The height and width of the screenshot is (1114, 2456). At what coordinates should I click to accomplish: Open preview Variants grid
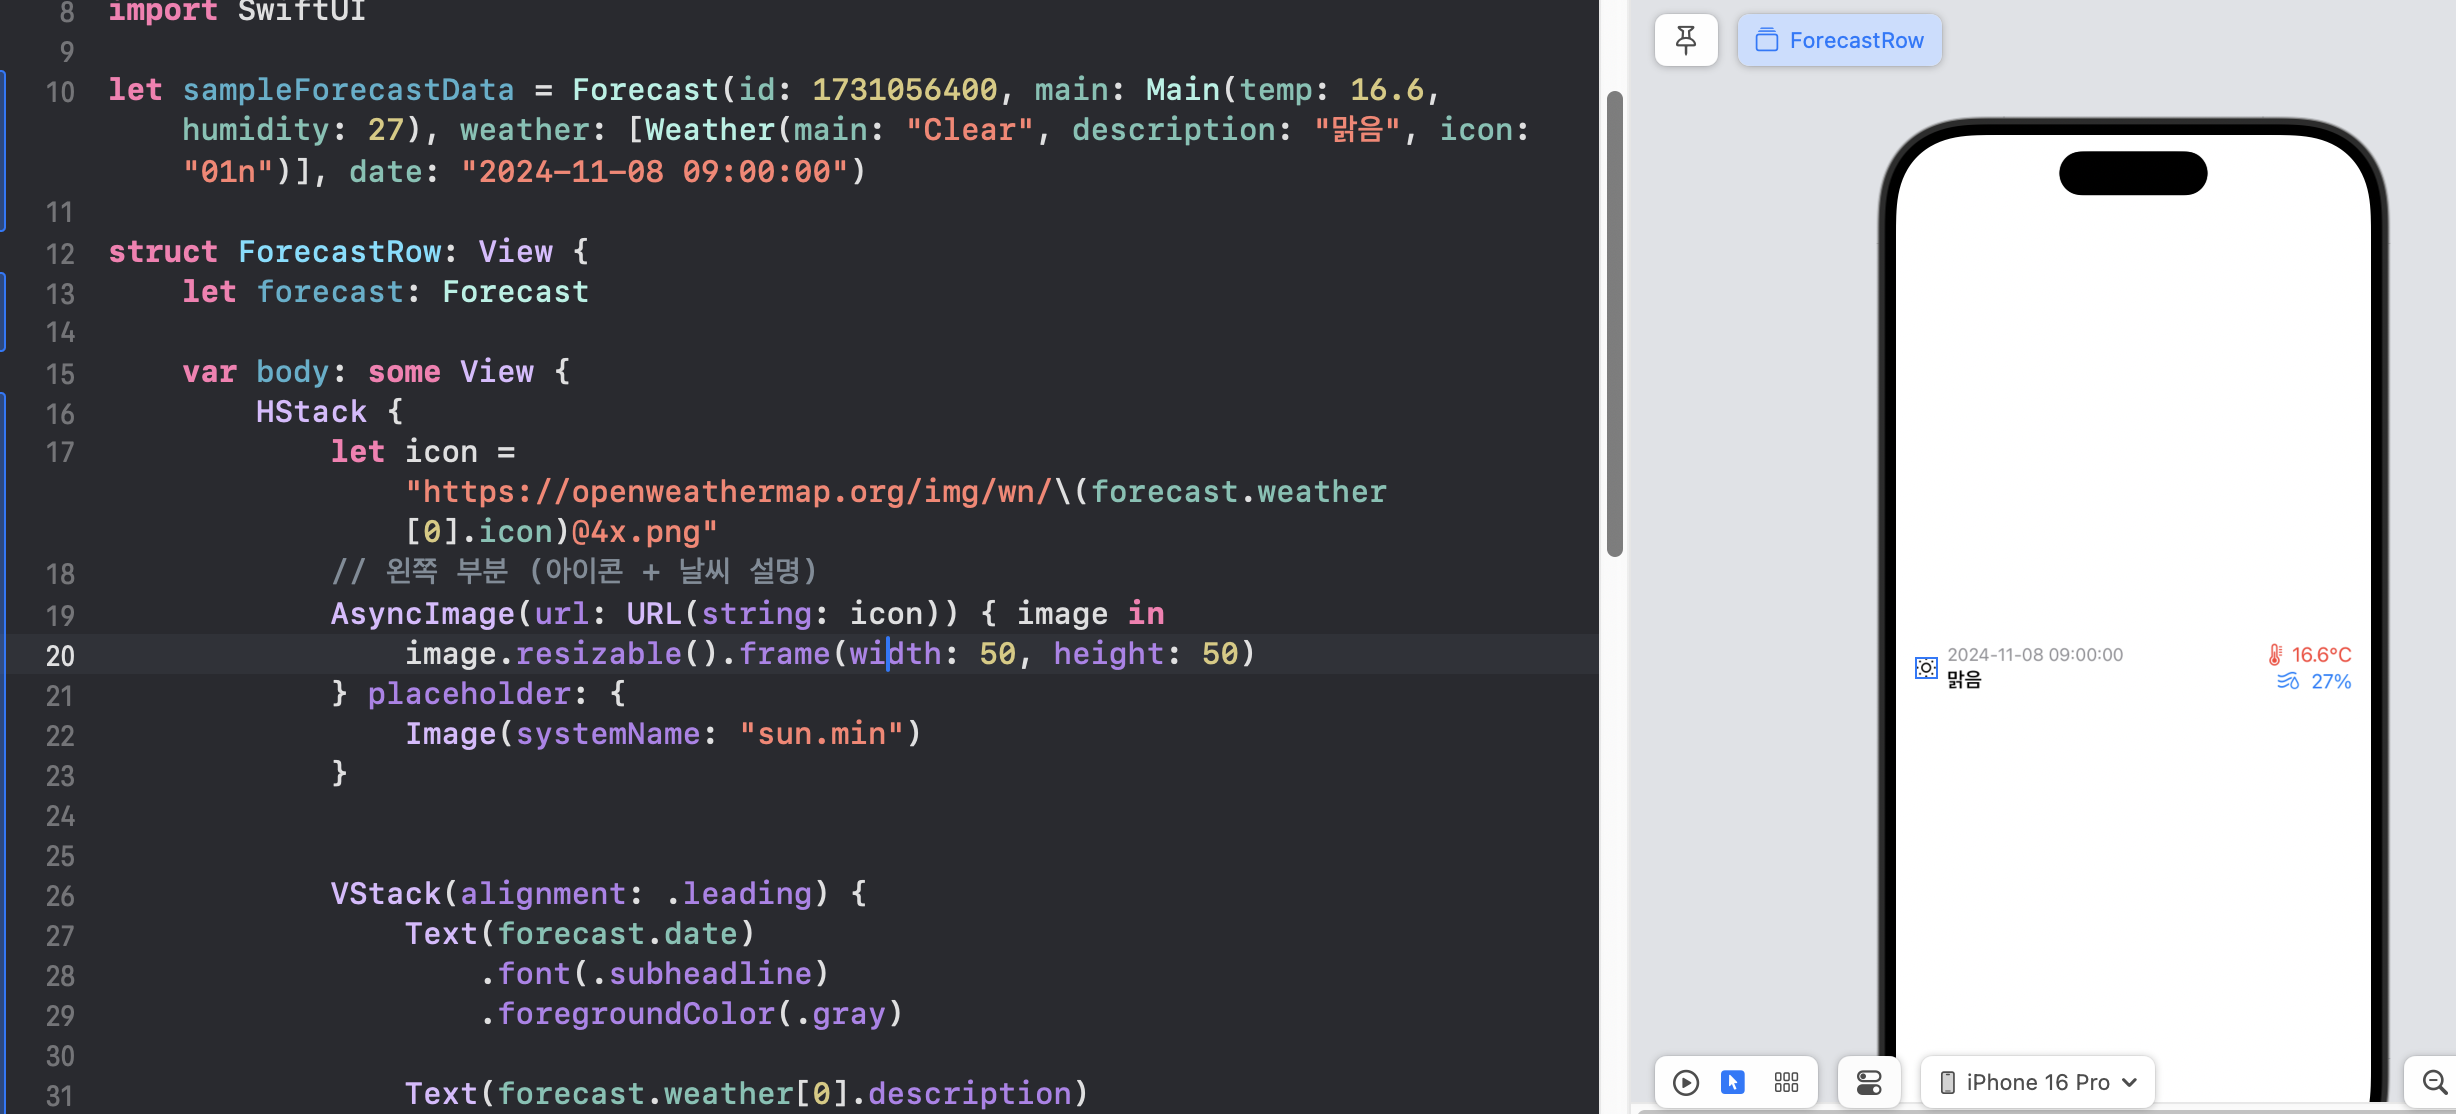pyautogui.click(x=1786, y=1082)
